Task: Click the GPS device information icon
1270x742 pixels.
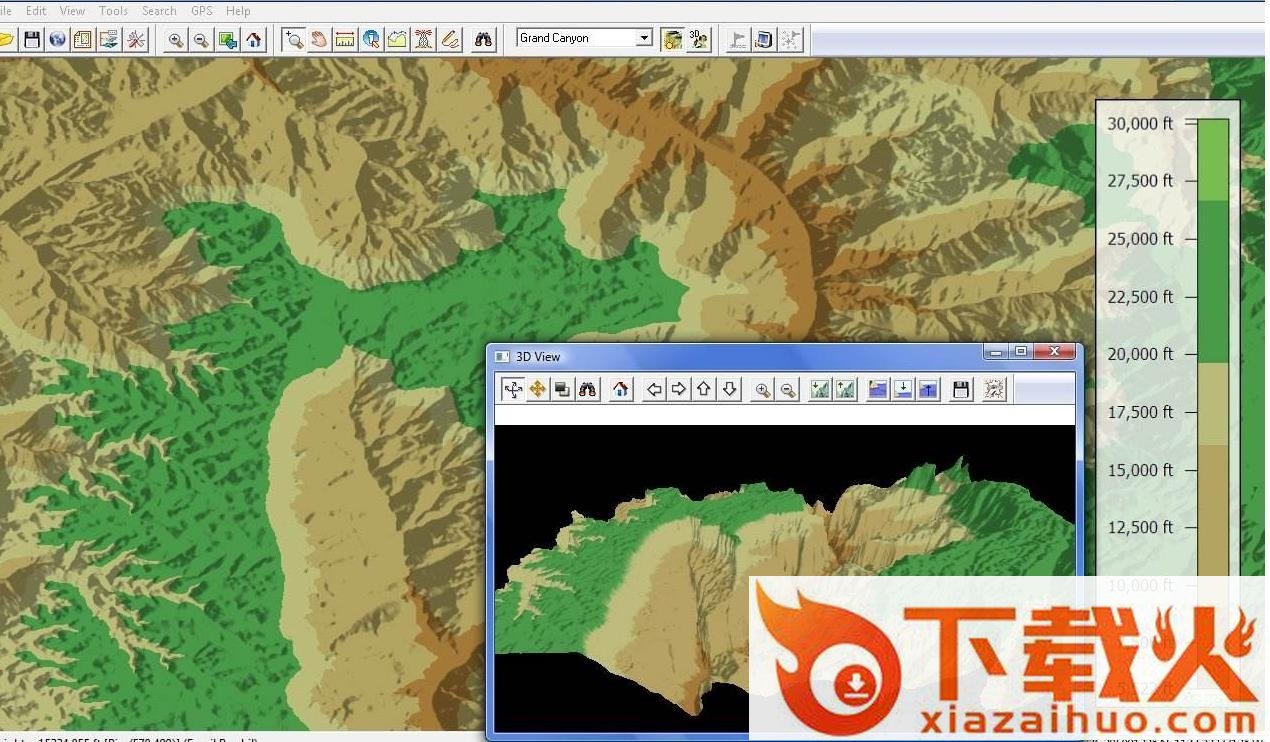Action: point(764,39)
